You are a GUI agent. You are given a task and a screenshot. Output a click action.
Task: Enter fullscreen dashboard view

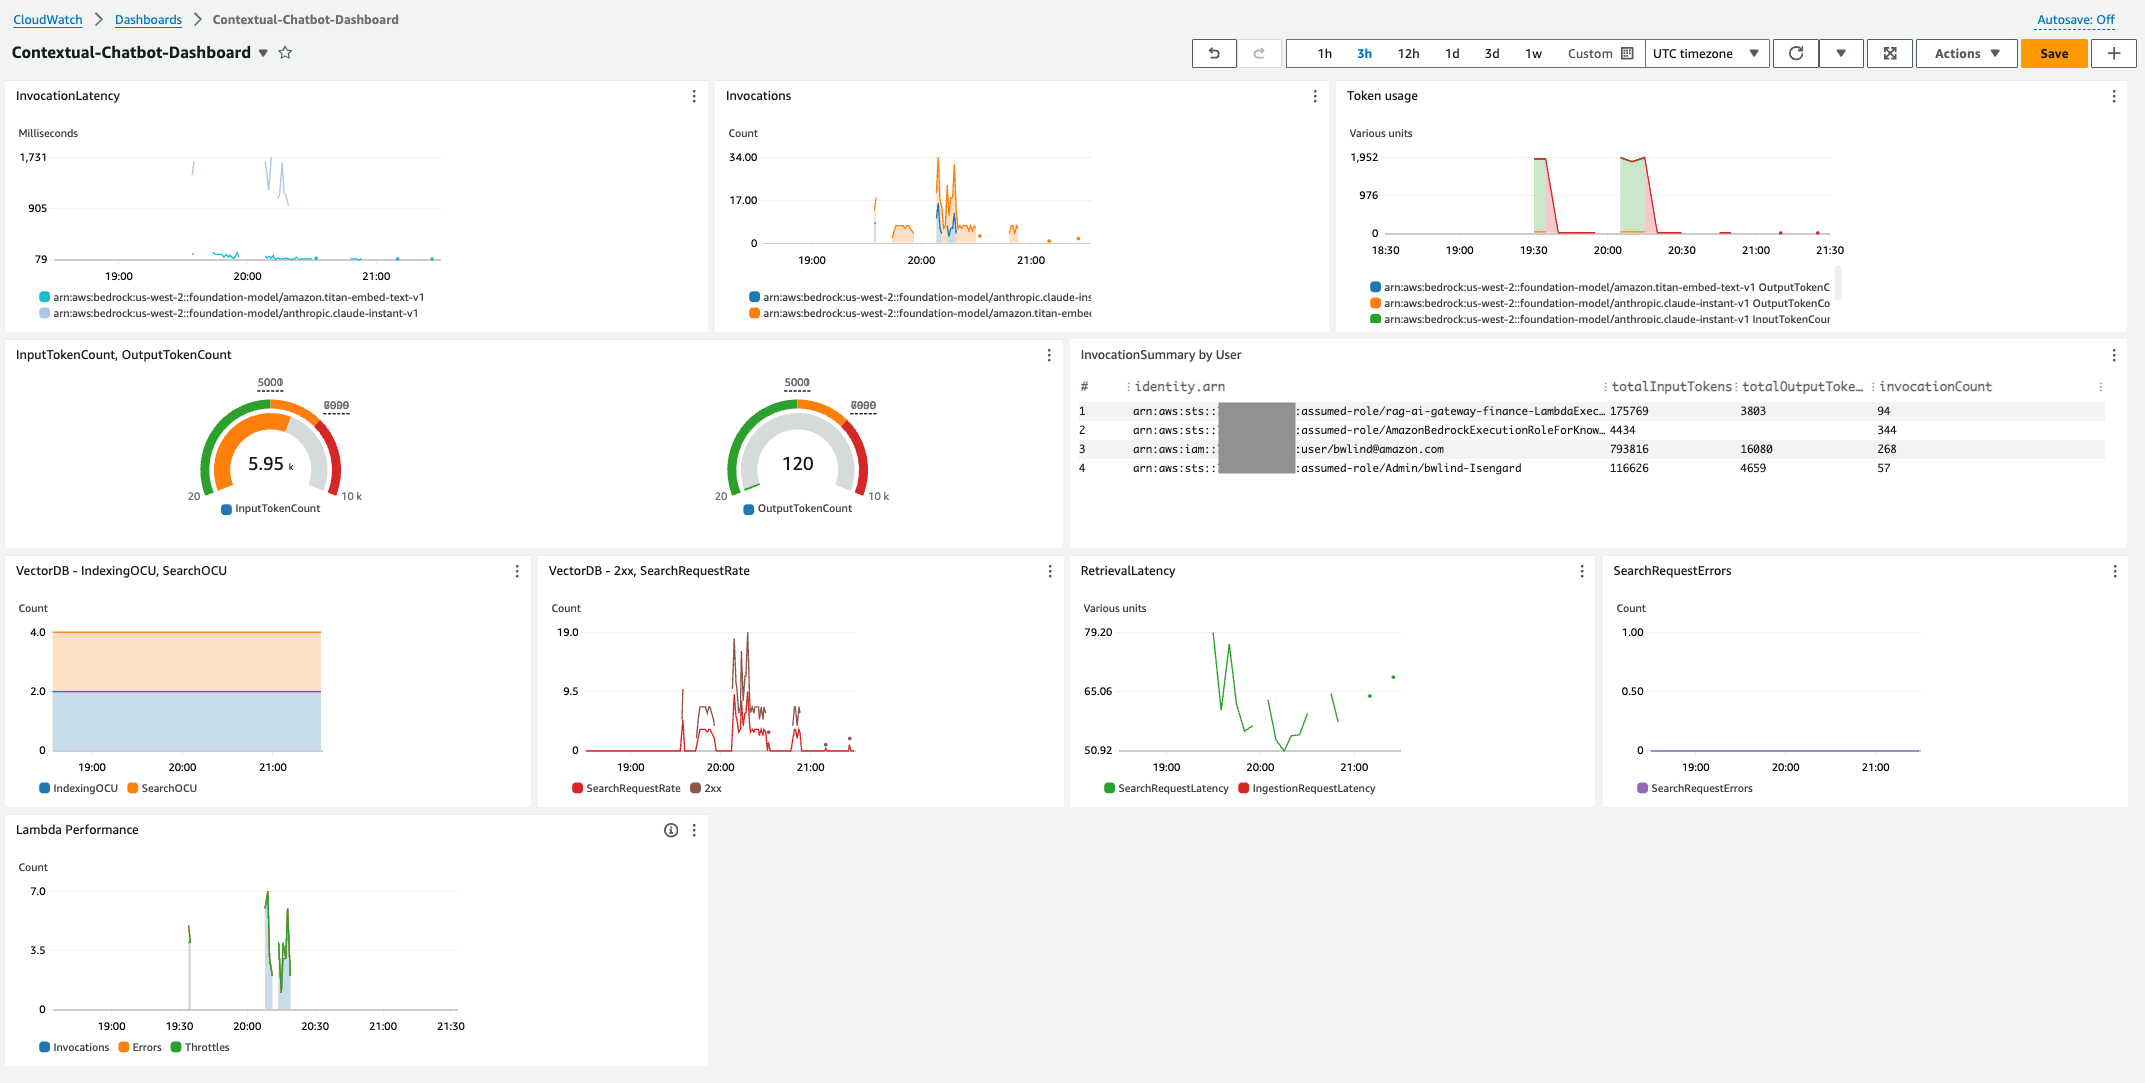click(1889, 53)
